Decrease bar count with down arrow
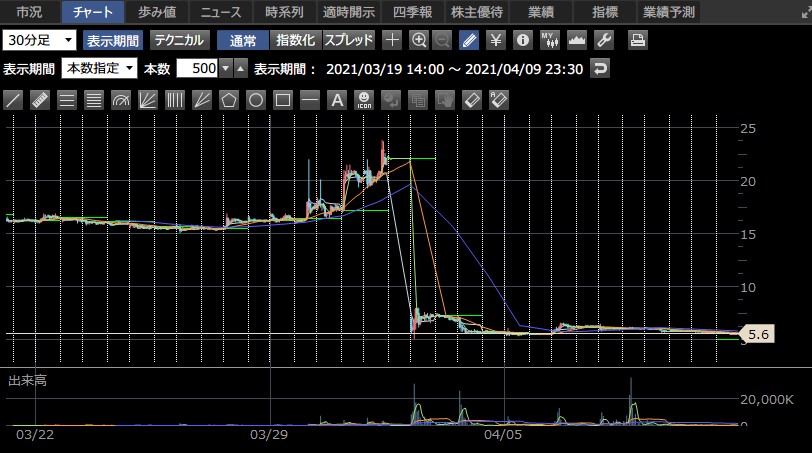Viewport: 812px width, 453px height. [225, 68]
